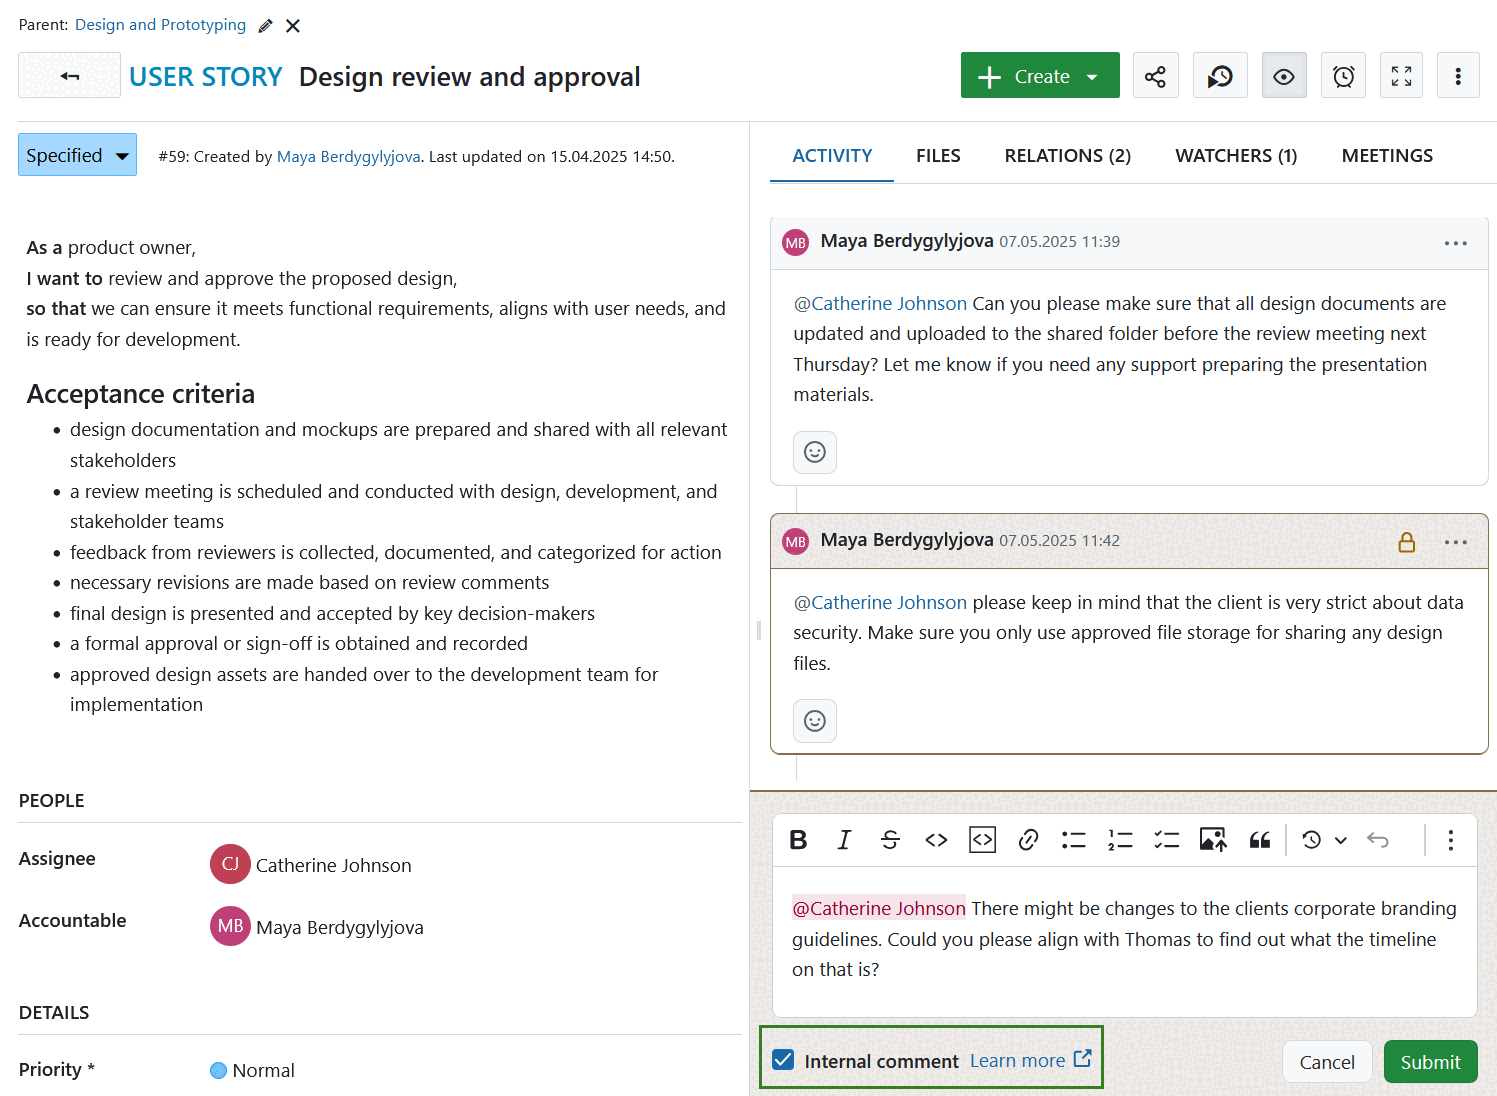Upload an image in the comment editor

(1213, 840)
